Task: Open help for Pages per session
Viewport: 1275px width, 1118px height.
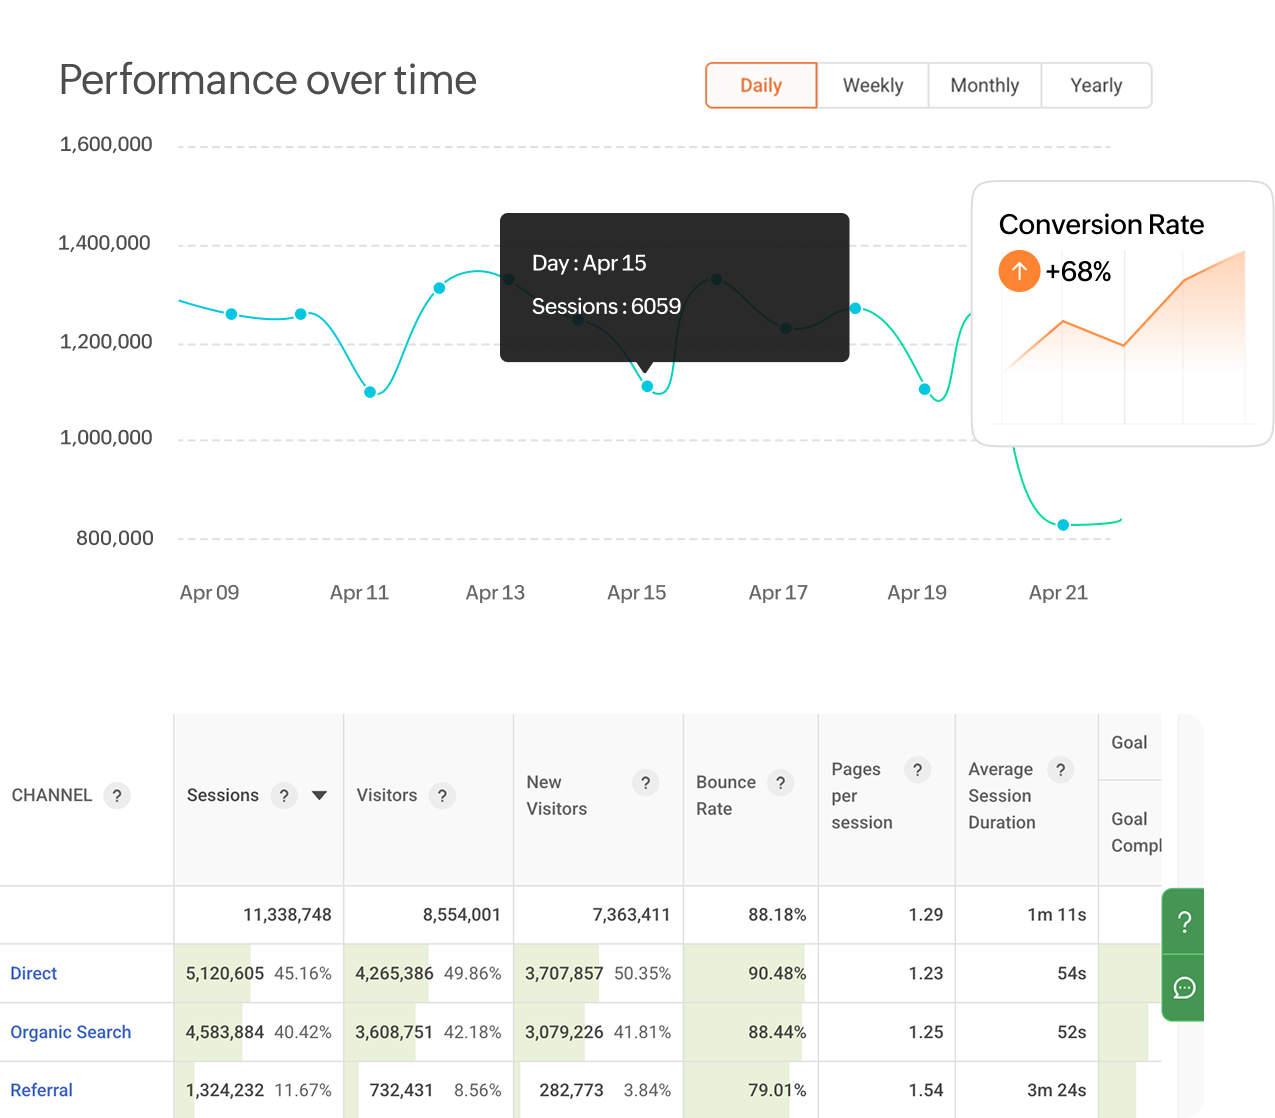Action: click(917, 770)
